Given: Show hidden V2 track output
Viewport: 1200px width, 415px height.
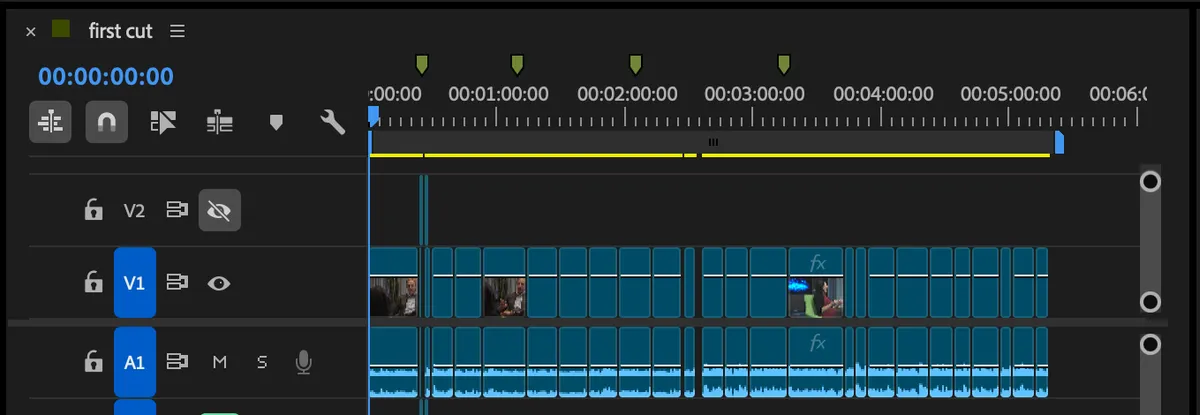Looking at the screenshot, I should (x=219, y=210).
